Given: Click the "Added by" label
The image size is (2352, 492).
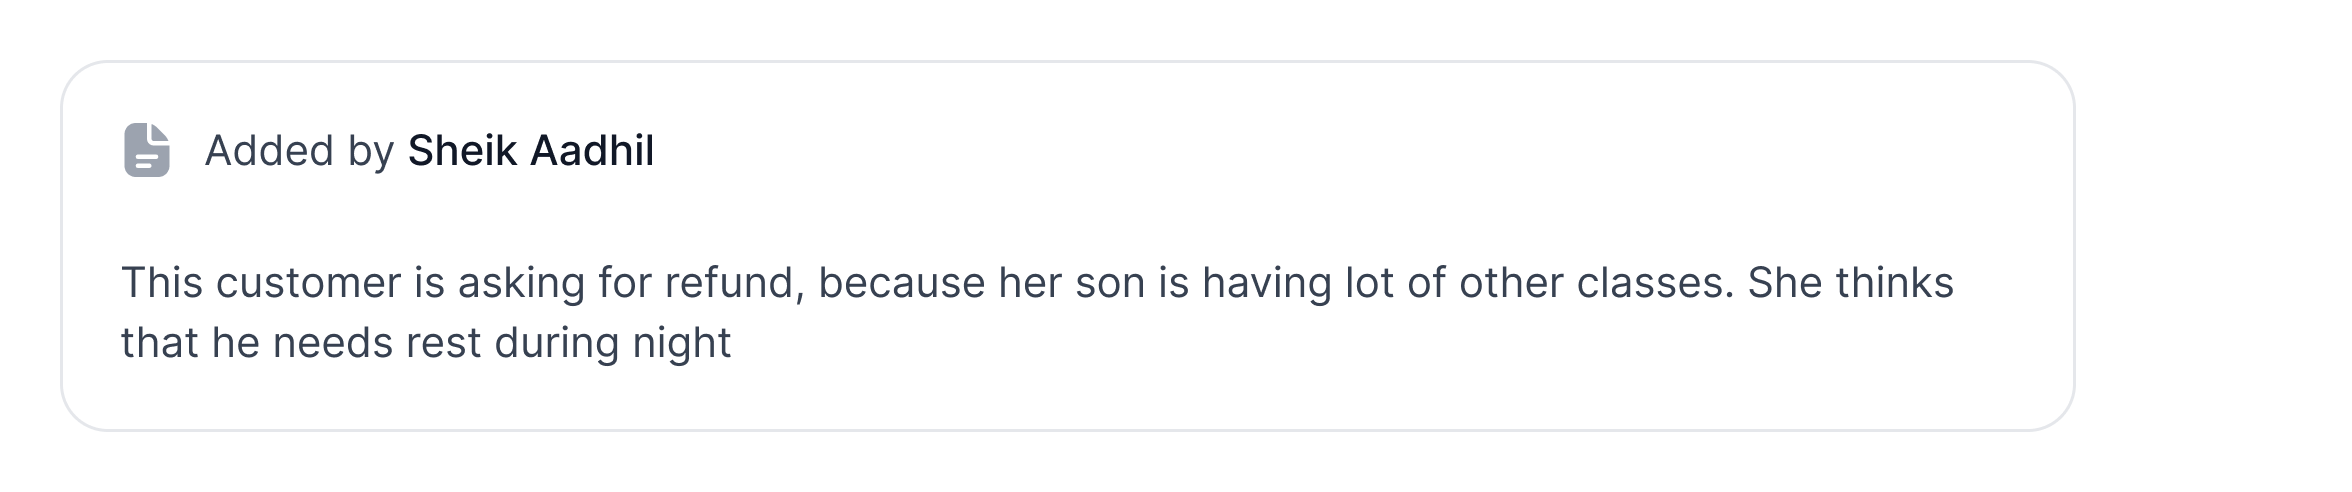Looking at the screenshot, I should pyautogui.click(x=299, y=151).
